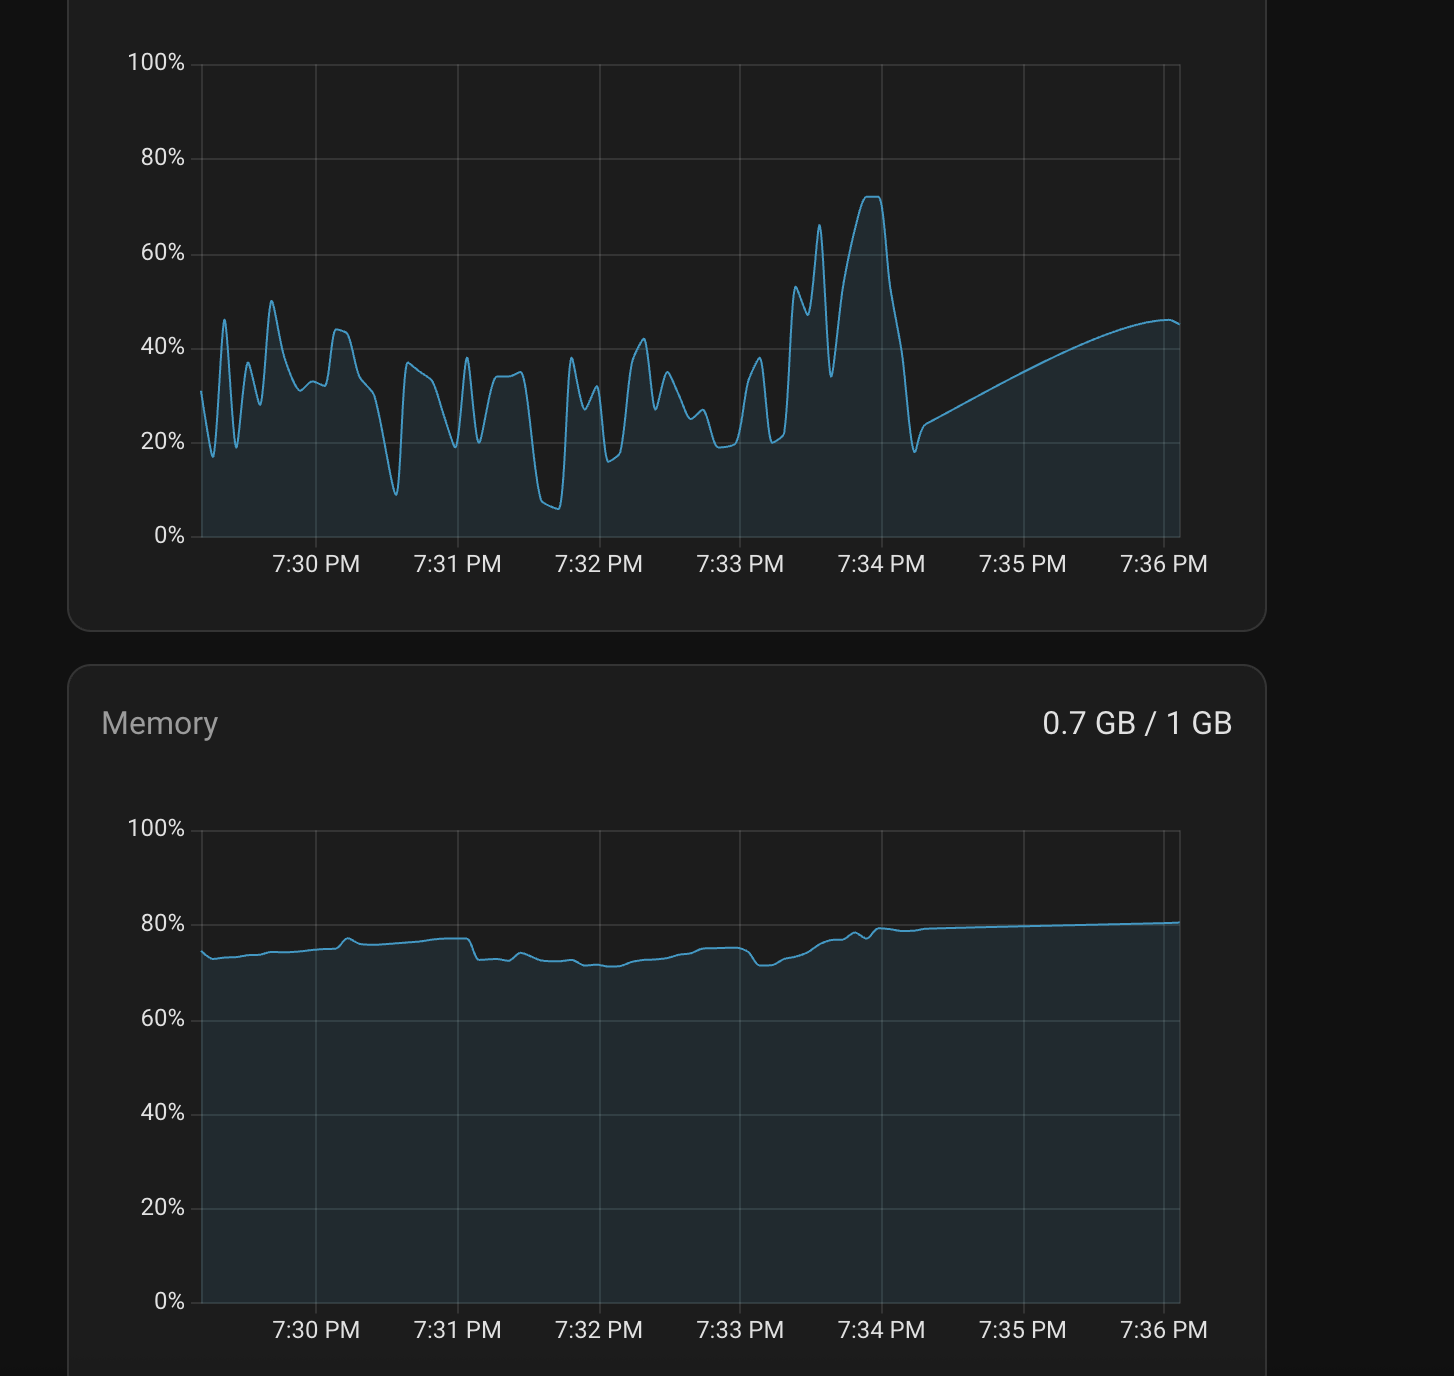Click the 7:32 PM label under Memory chart

599,1330
